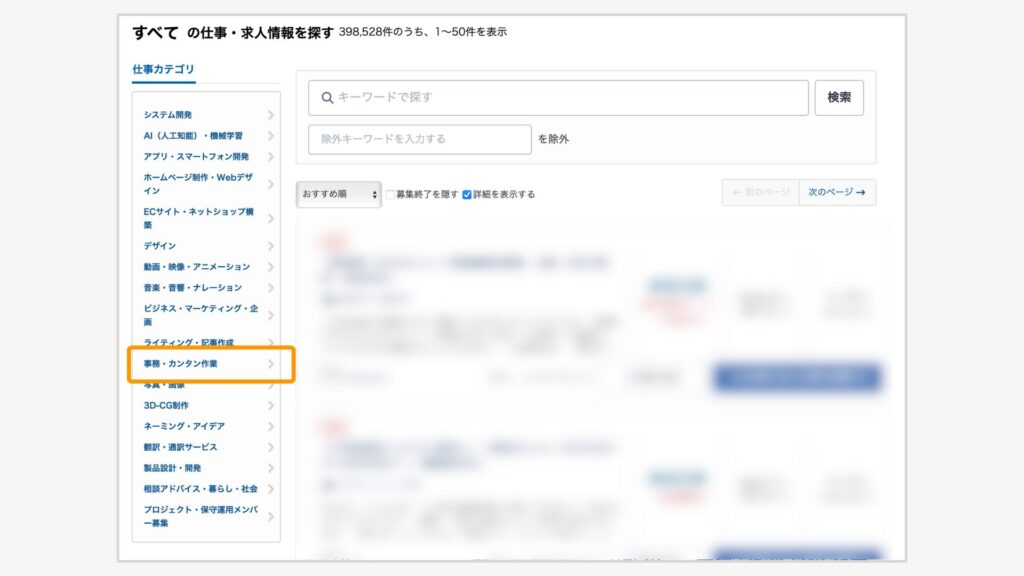The width and height of the screenshot is (1024, 576).
Task: Click the chevron next to 音楽・音響・ナレーション
Action: (x=270, y=288)
